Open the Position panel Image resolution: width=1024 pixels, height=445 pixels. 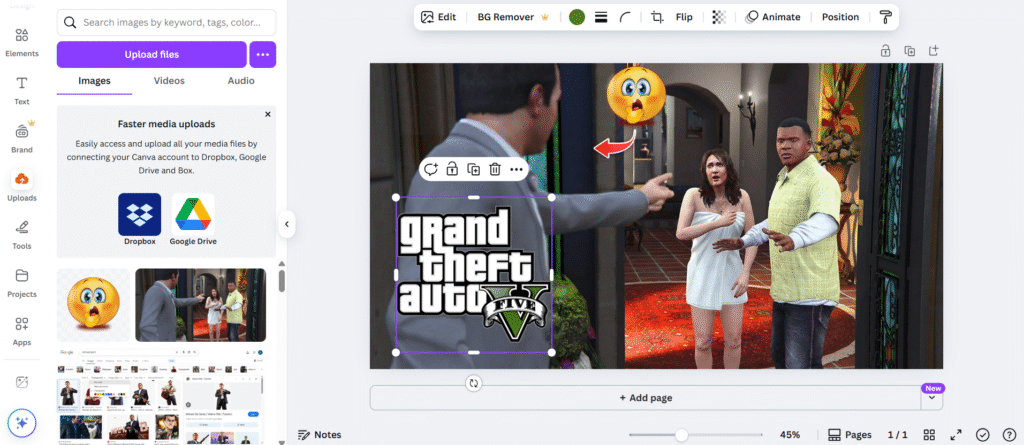840,17
